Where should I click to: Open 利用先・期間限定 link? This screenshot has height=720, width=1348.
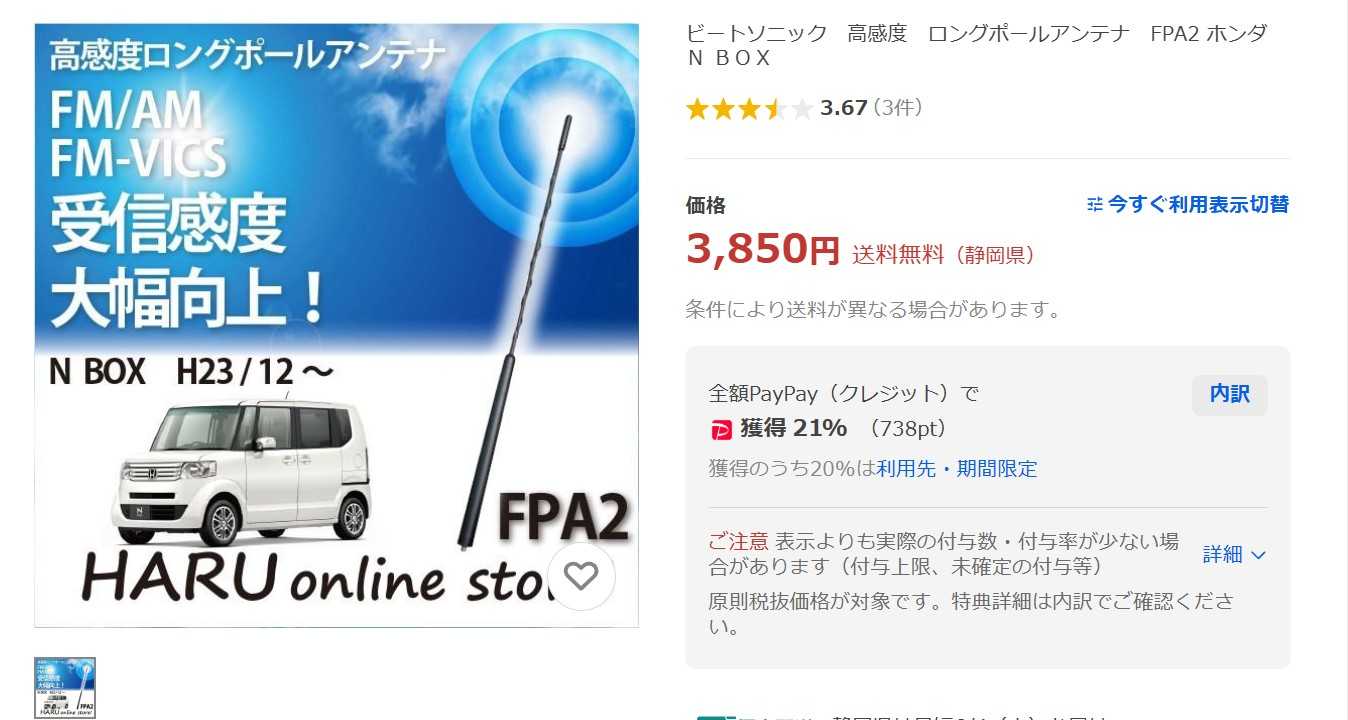coord(957,468)
